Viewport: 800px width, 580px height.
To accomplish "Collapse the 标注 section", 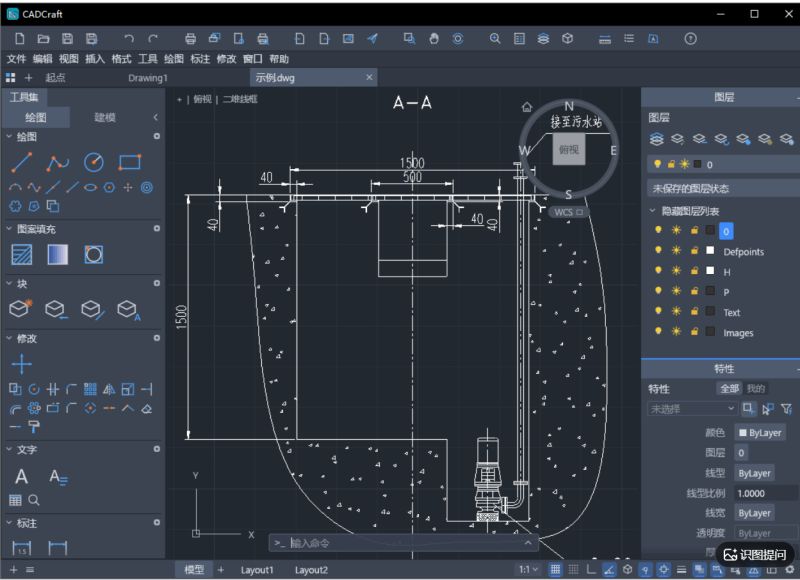I will pyautogui.click(x=9, y=522).
